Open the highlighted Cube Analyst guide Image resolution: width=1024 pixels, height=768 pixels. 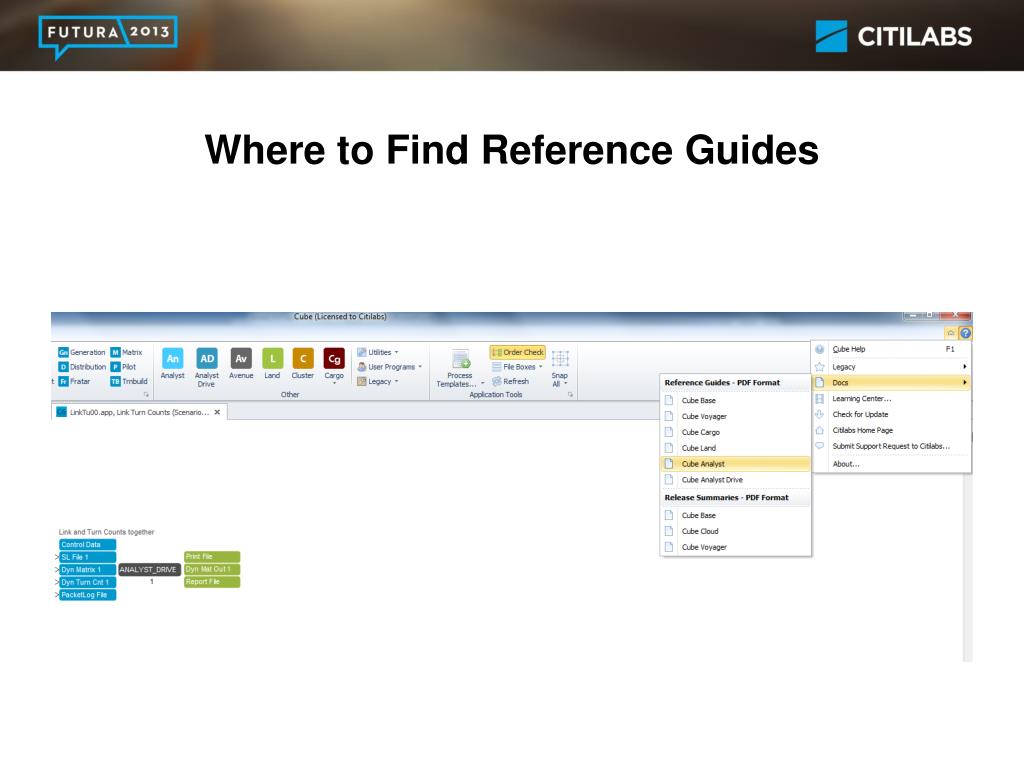click(735, 464)
